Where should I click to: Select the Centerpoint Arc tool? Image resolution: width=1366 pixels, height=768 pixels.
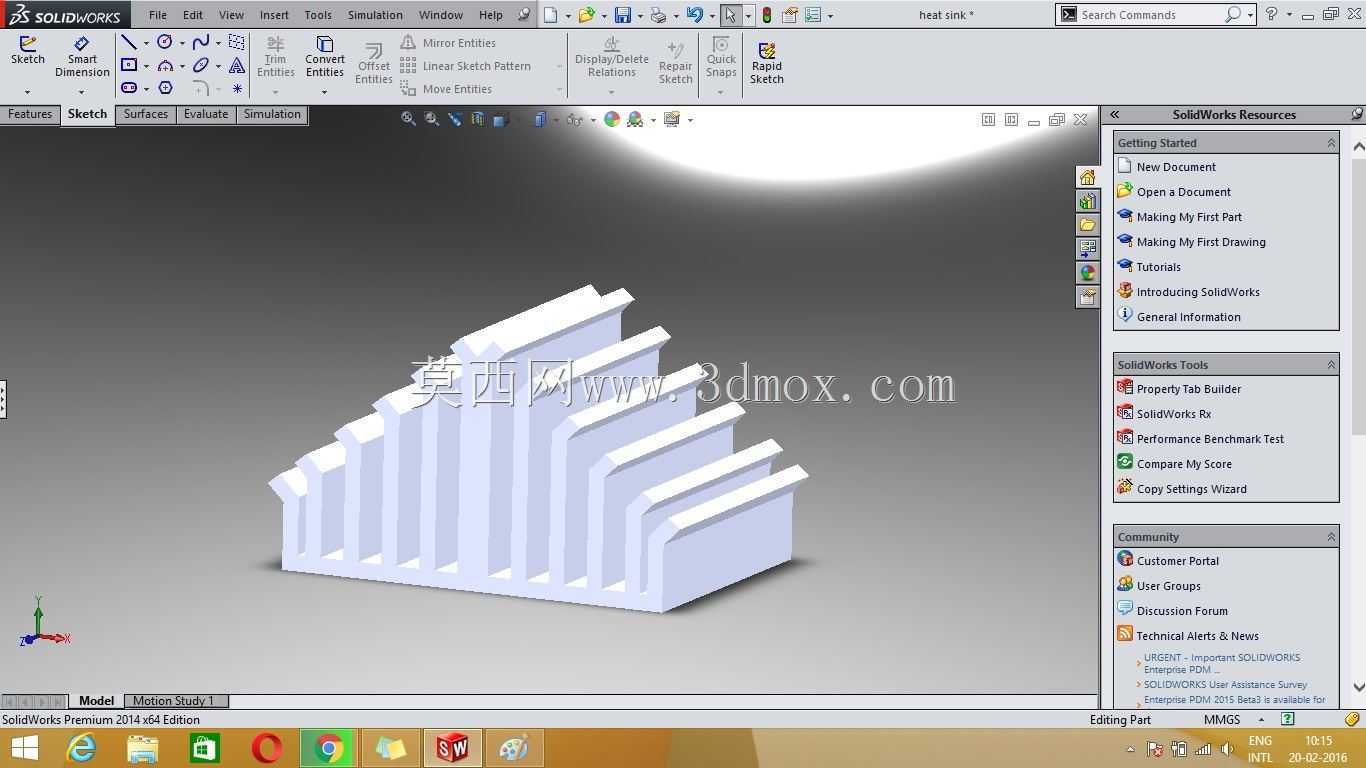tap(165, 65)
